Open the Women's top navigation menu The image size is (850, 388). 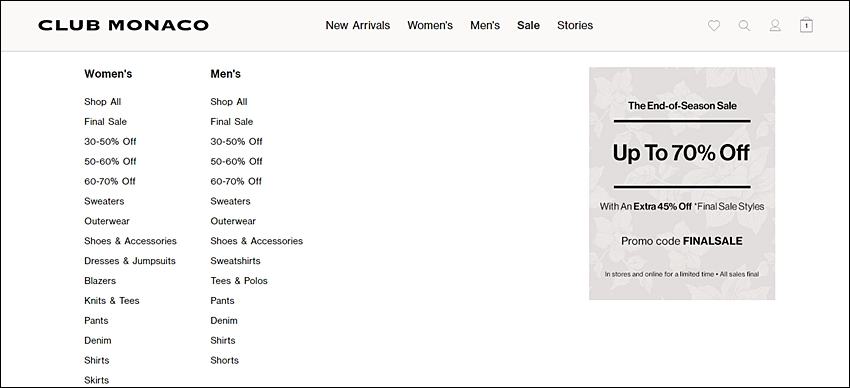click(x=430, y=25)
